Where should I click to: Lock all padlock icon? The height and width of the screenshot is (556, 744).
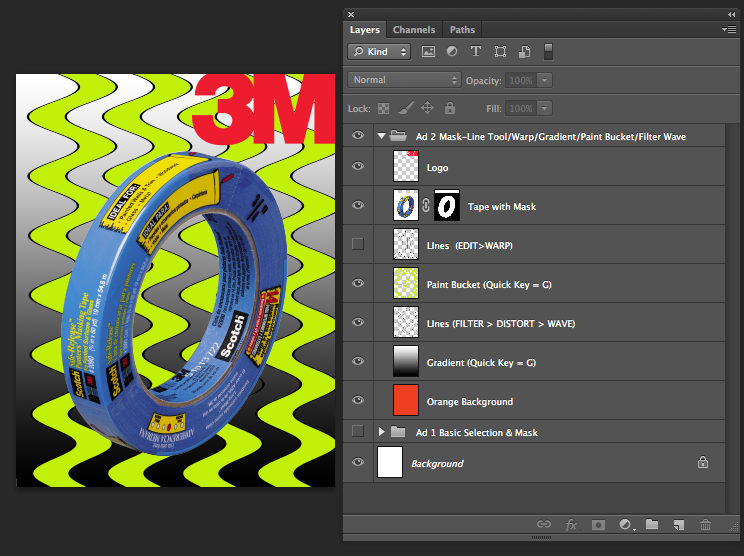(450, 108)
